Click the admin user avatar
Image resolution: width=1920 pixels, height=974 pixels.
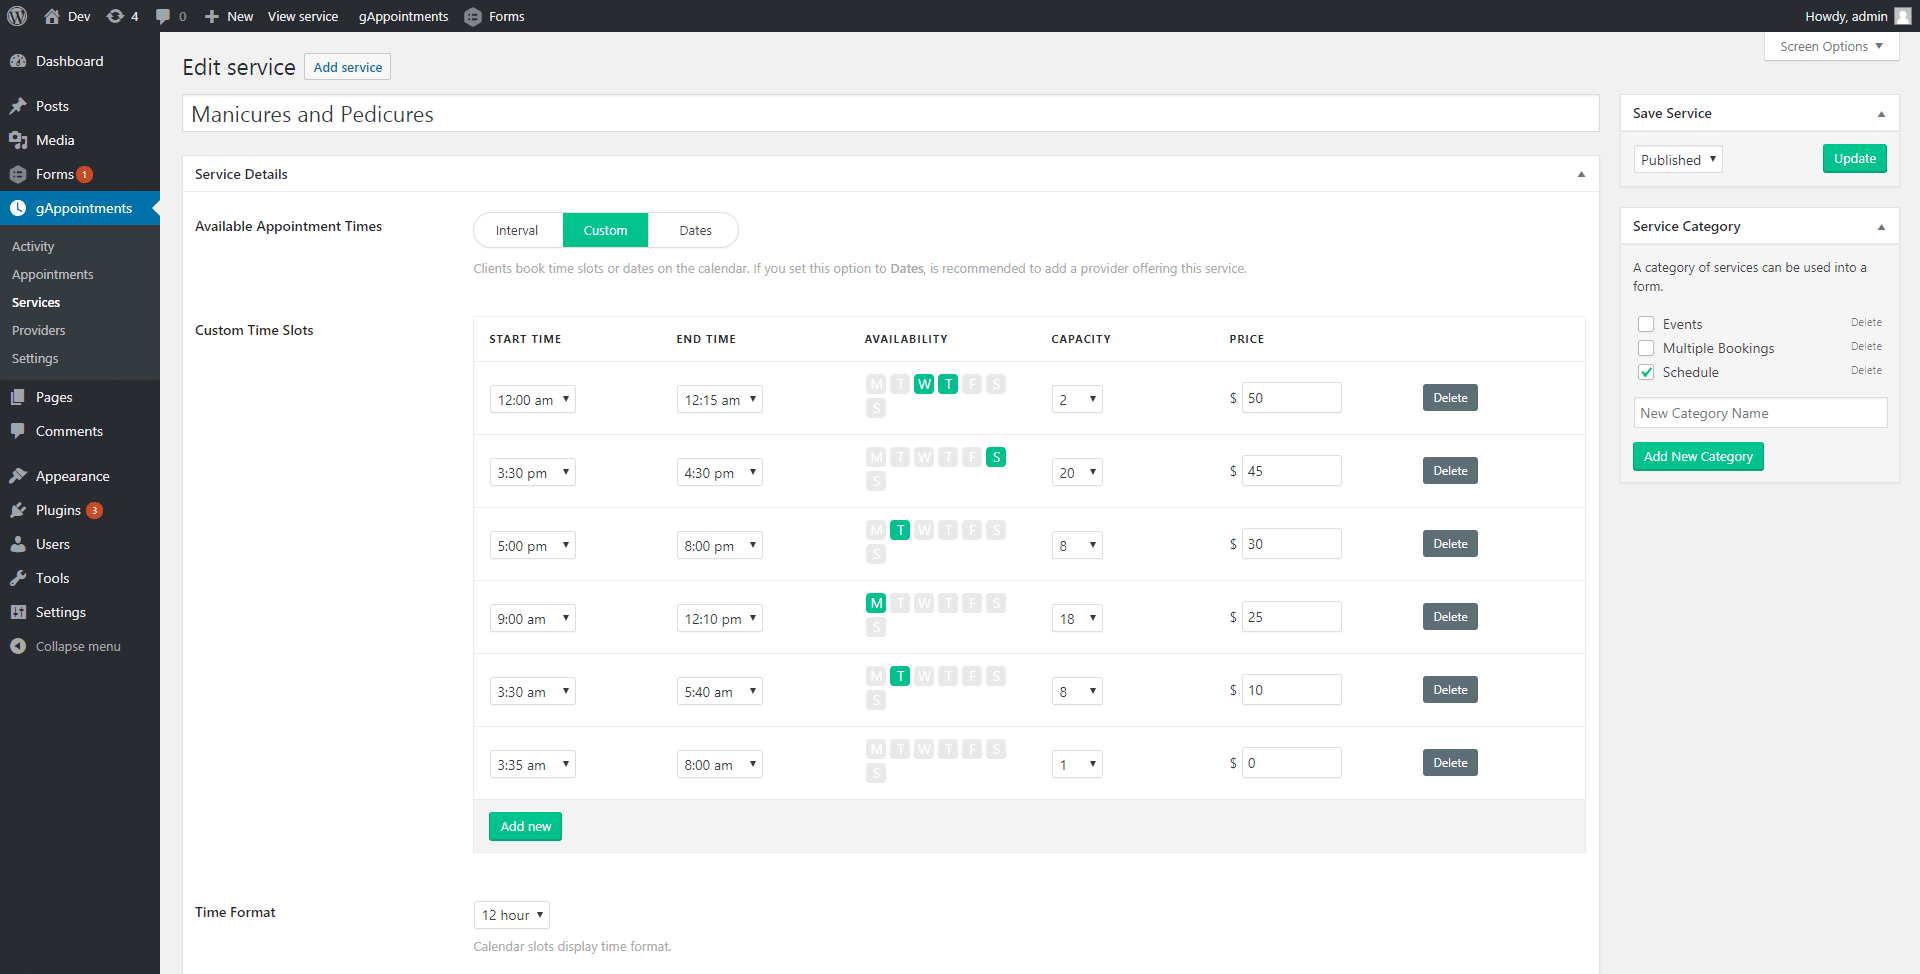[x=1902, y=16]
